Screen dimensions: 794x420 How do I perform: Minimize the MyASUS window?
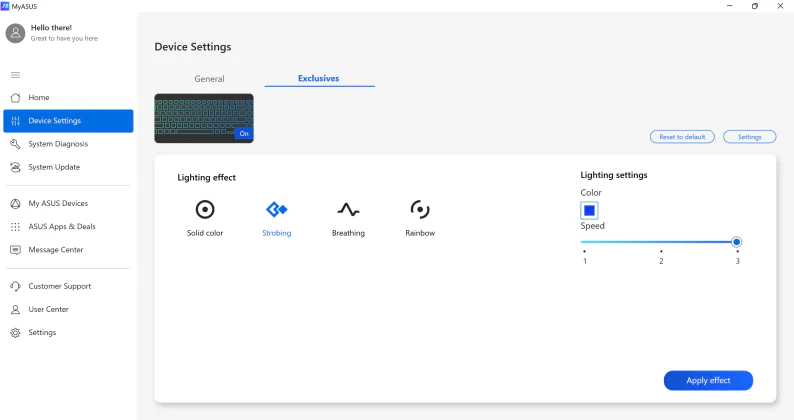[x=730, y=6]
